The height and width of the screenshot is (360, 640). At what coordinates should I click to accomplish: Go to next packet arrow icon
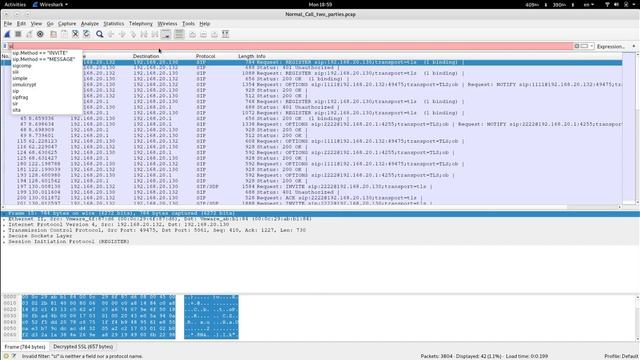click(122, 34)
